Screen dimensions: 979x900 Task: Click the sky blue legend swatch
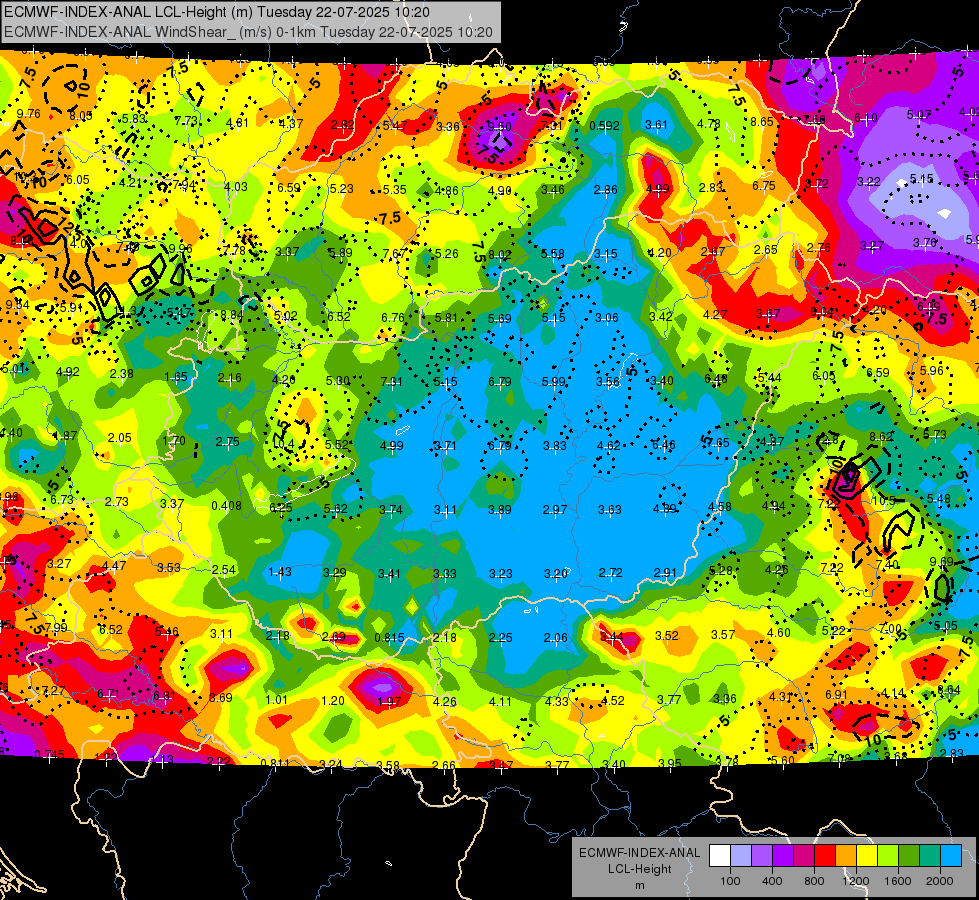[x=951, y=856]
